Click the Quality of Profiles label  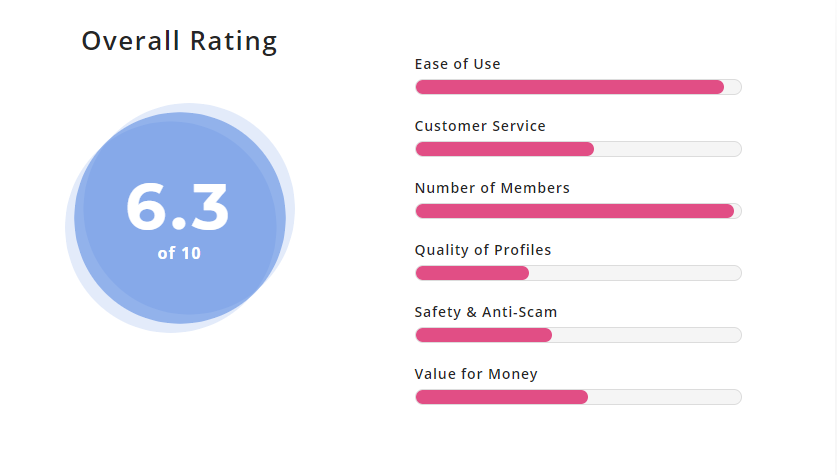483,250
